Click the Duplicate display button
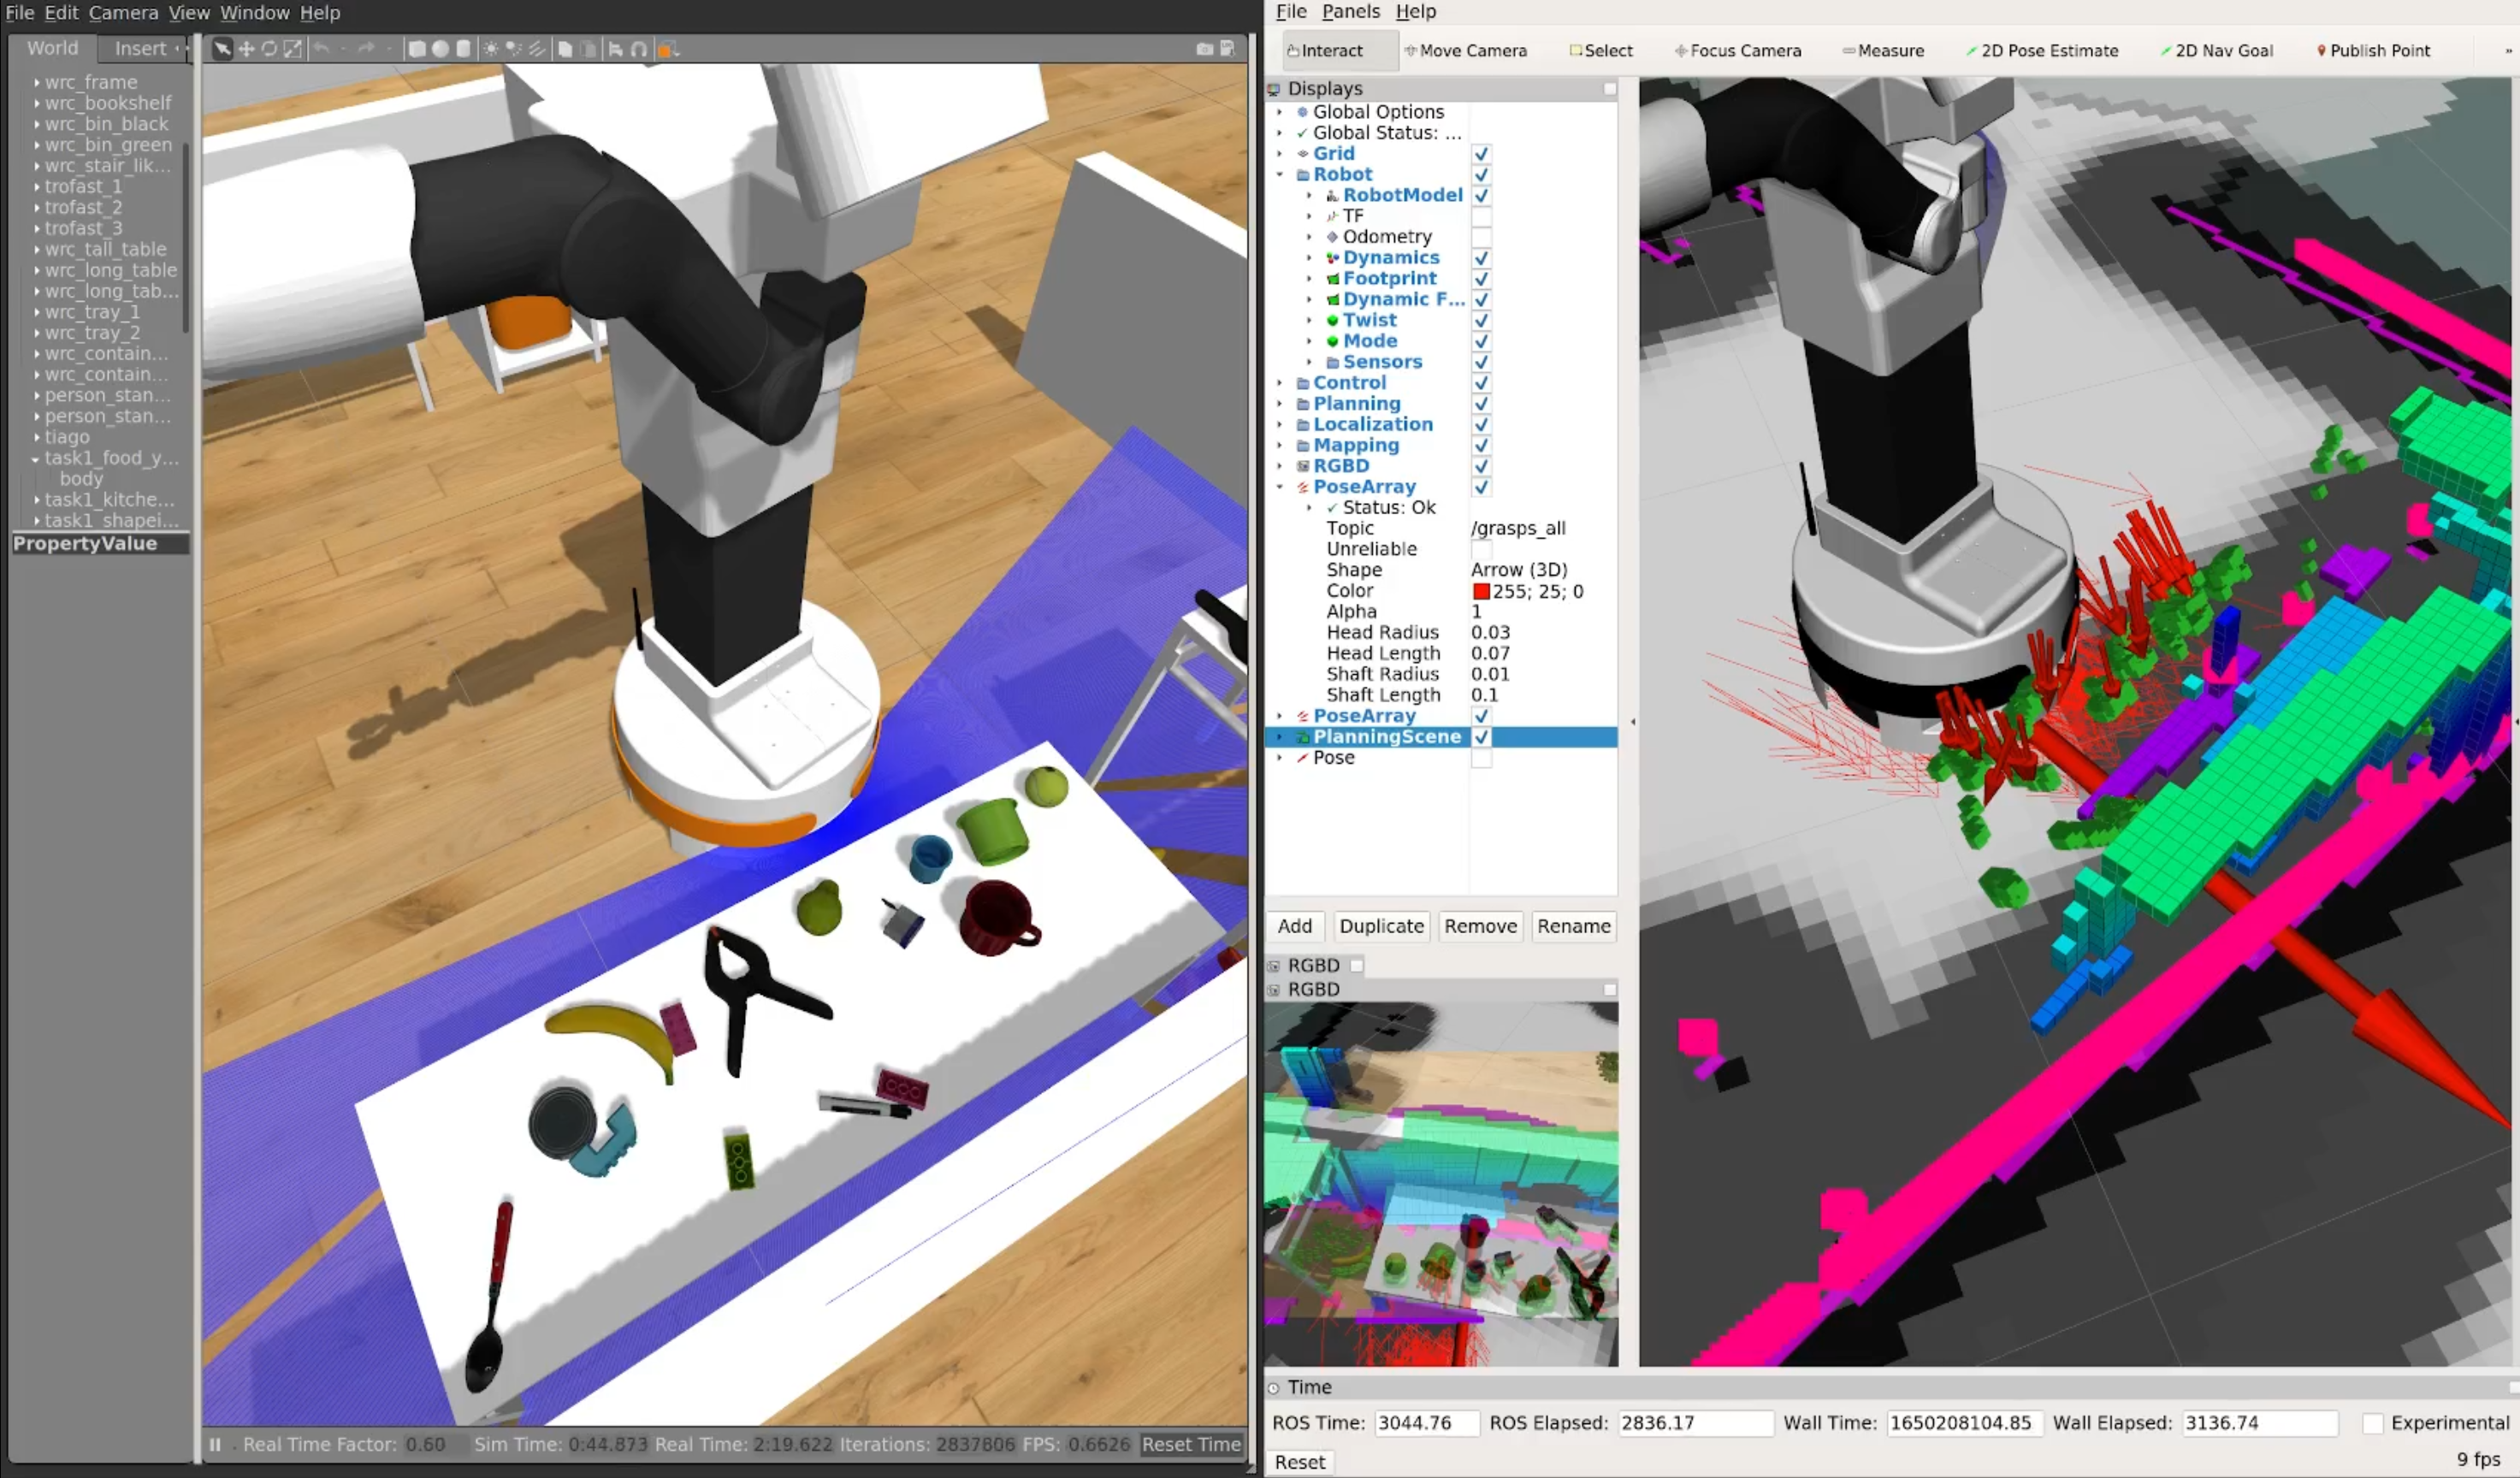The width and height of the screenshot is (2520, 1478). click(x=1381, y=926)
